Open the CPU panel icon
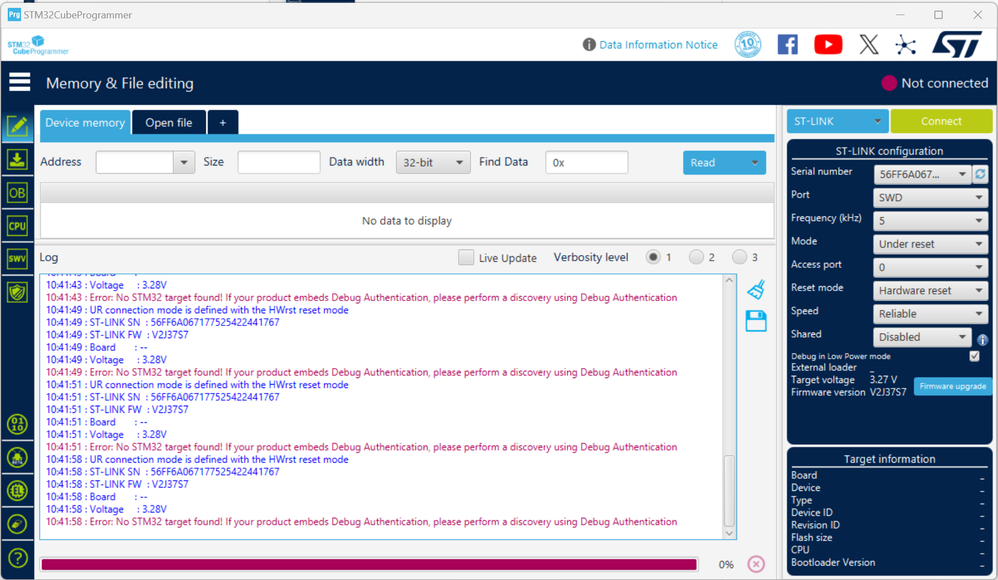 pos(17,225)
